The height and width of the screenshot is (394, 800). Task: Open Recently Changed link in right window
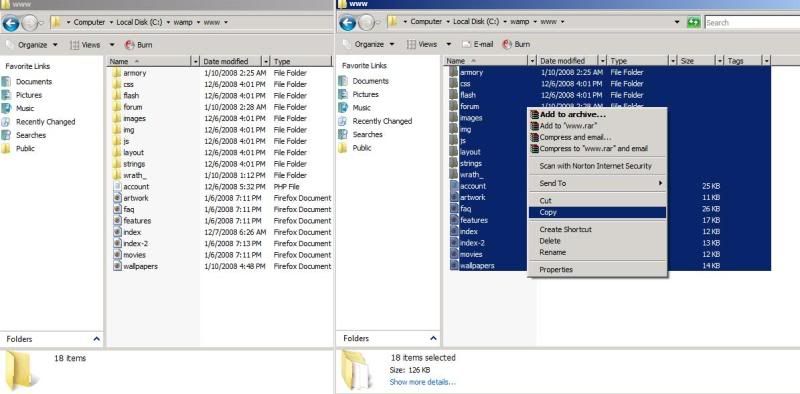coord(382,121)
